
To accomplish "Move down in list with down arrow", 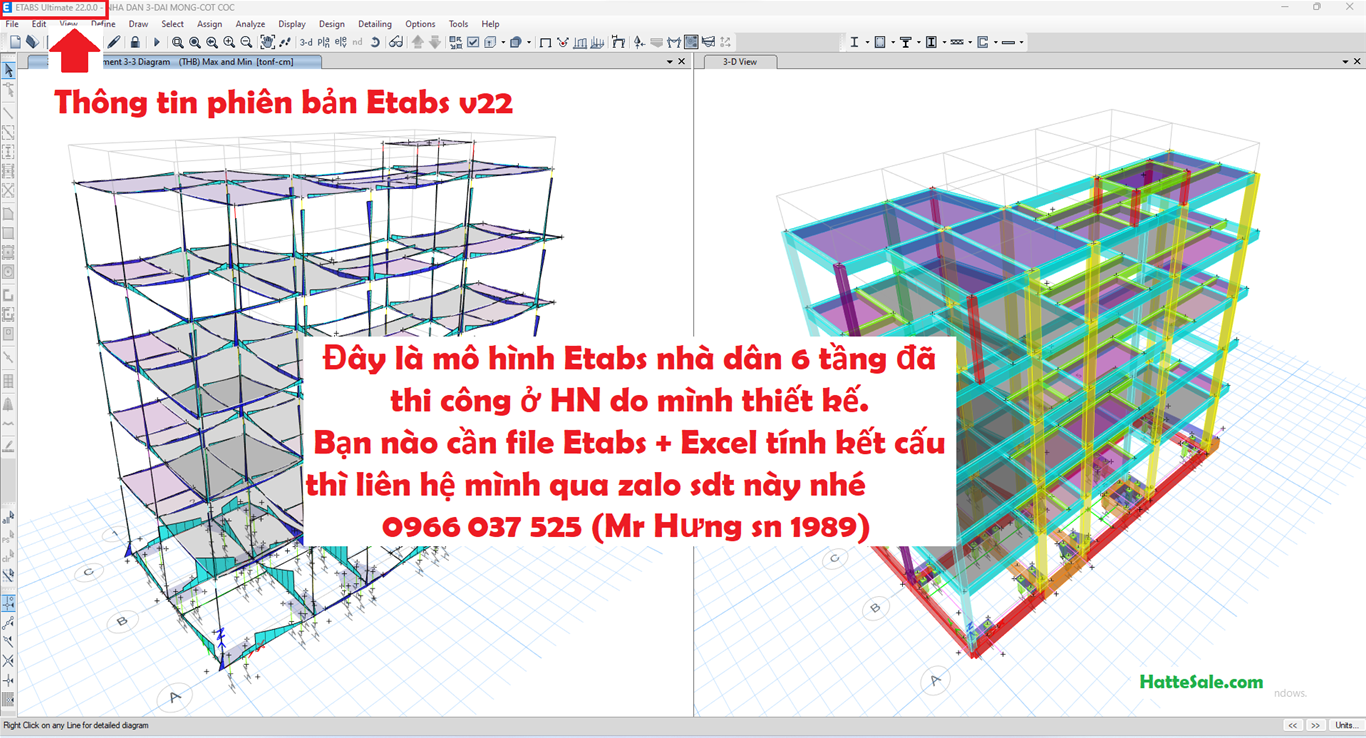I will coord(435,42).
